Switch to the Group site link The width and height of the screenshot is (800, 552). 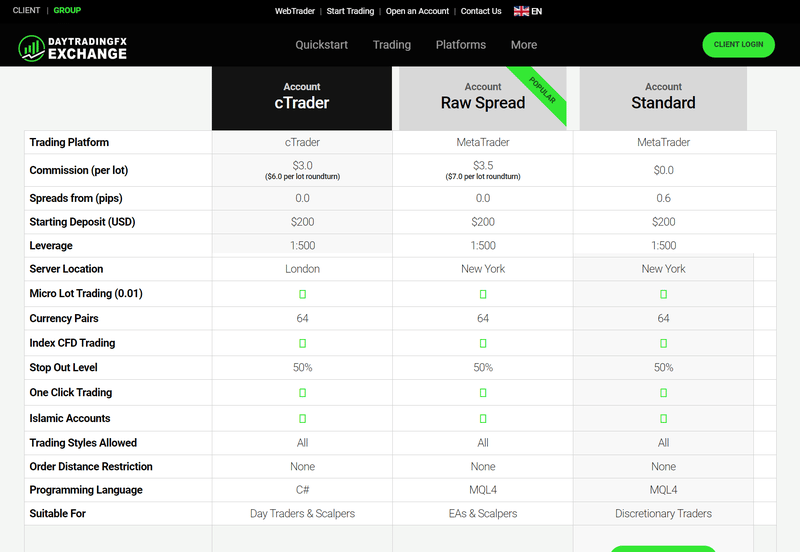coord(67,10)
